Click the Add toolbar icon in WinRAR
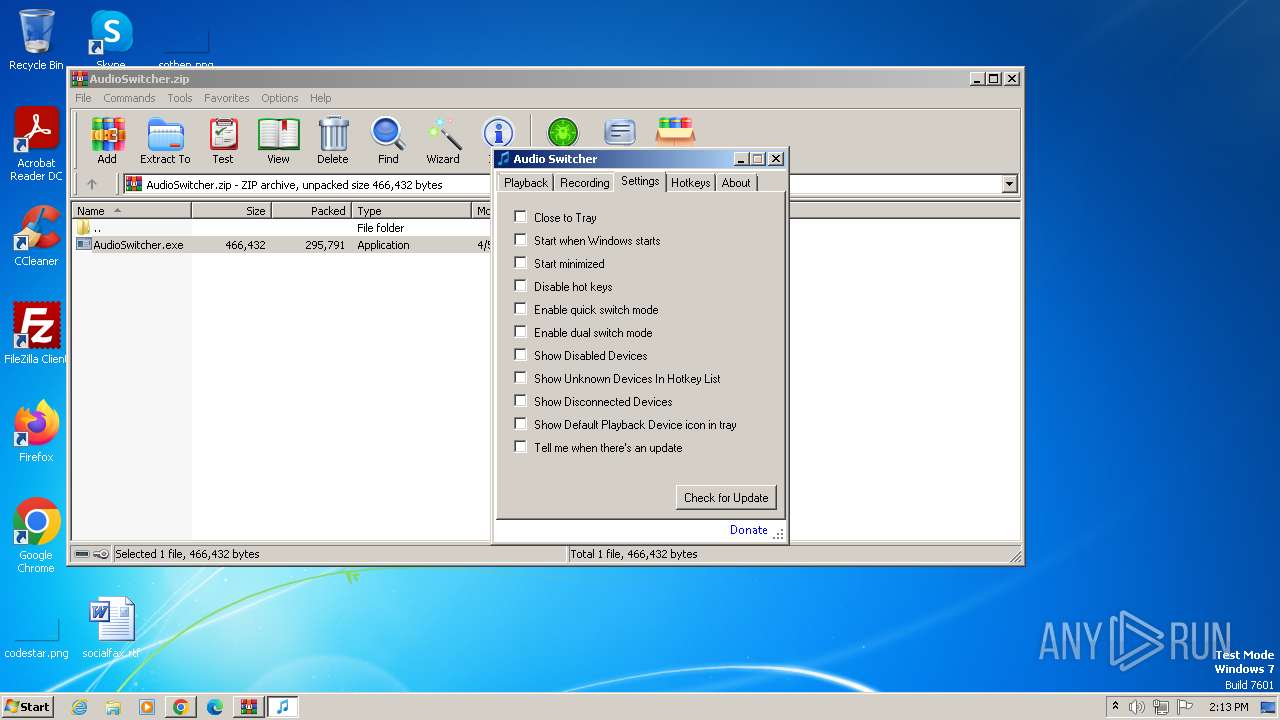This screenshot has height=720, width=1280. point(107,140)
